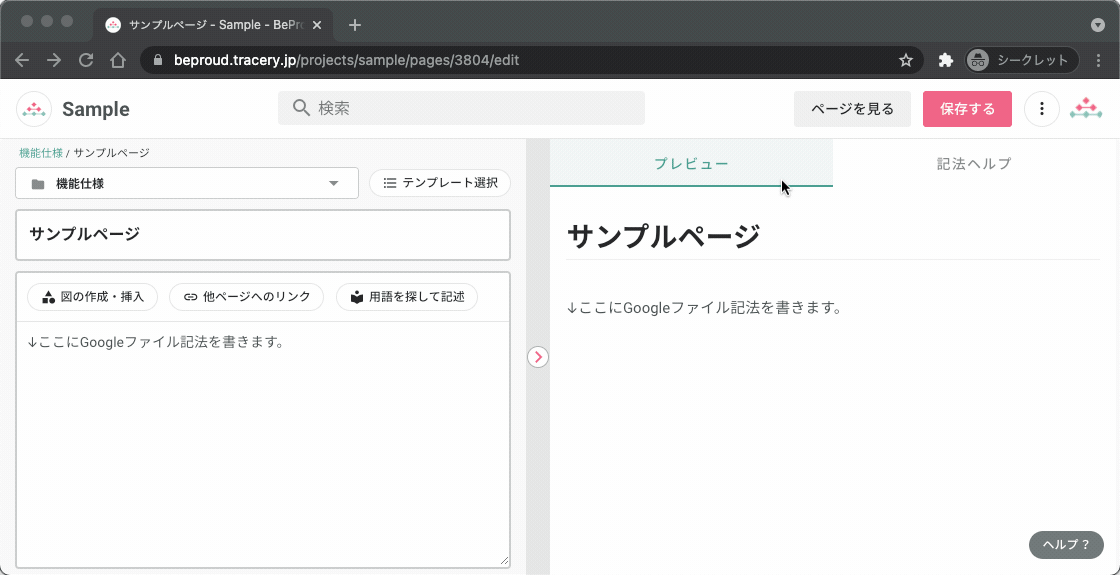1120x575 pixels.
Task: Click 図の作成・挿入 button
Action: click(x=92, y=297)
